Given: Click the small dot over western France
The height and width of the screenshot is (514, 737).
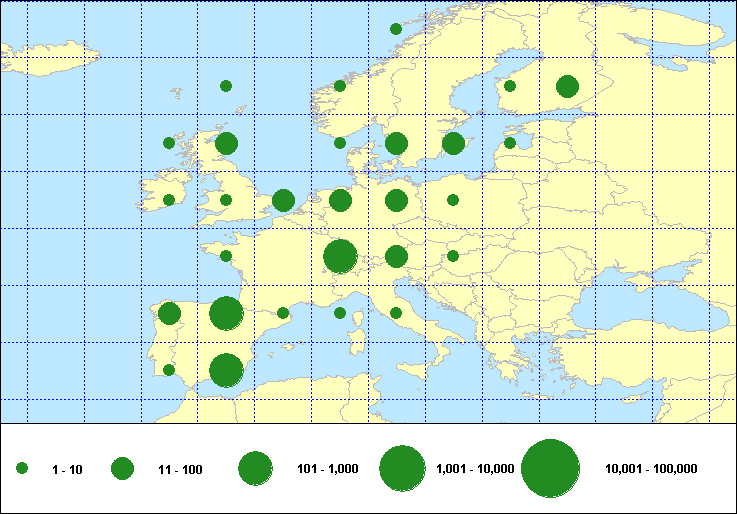Looking at the screenshot, I should coord(226,256).
